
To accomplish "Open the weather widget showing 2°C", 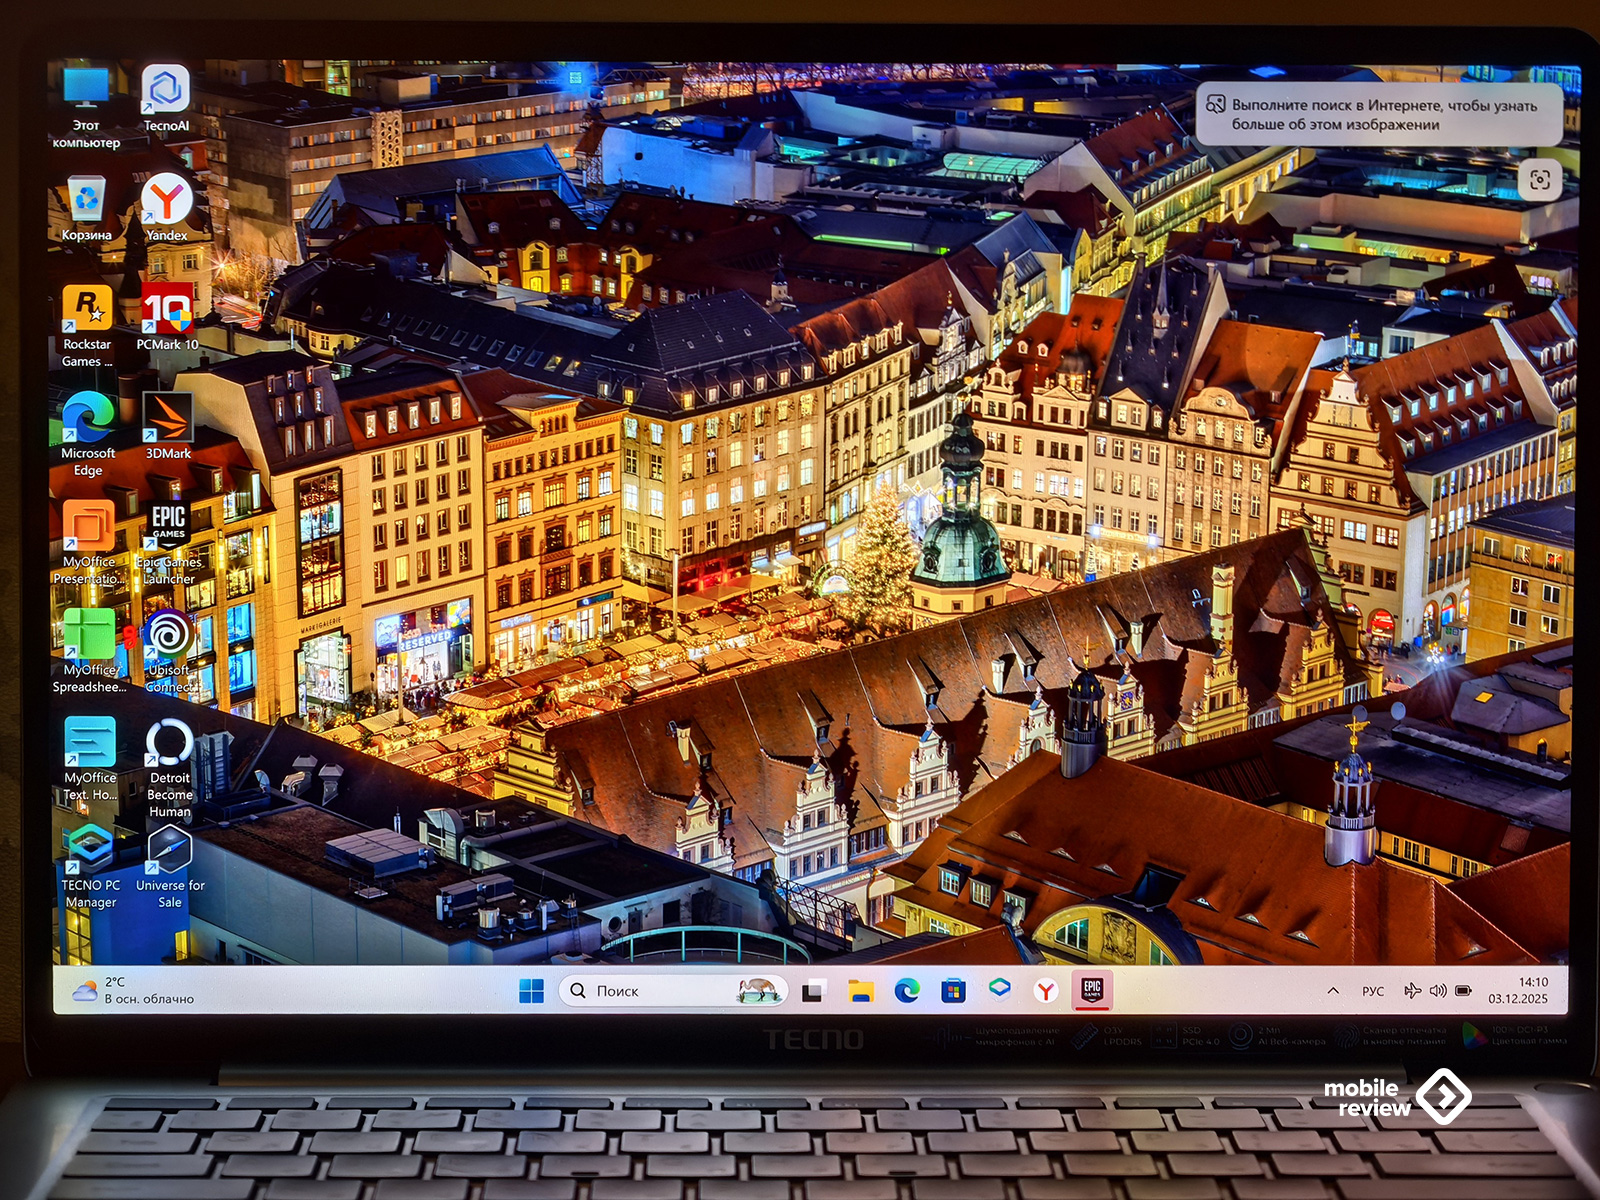I will [x=134, y=990].
